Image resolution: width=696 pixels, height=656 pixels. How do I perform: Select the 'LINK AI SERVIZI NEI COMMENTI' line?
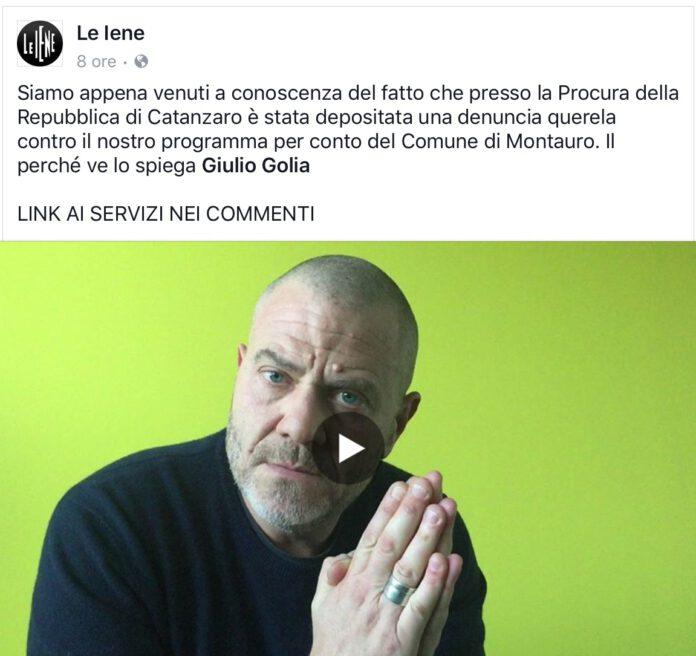pos(166,213)
